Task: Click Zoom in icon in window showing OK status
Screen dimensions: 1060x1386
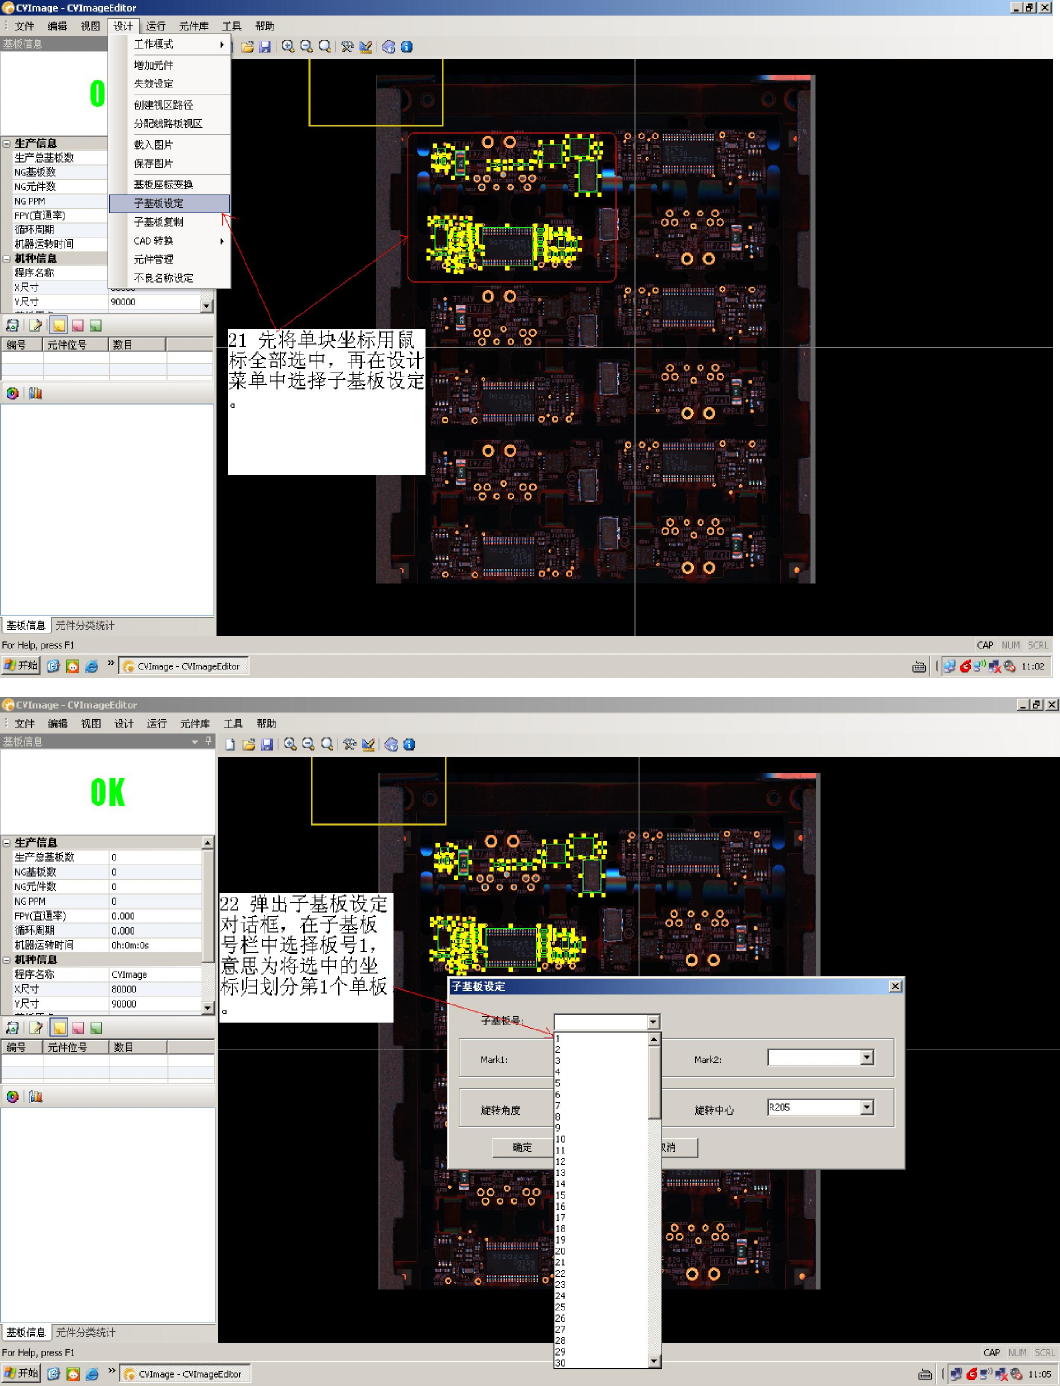Action: (290, 745)
